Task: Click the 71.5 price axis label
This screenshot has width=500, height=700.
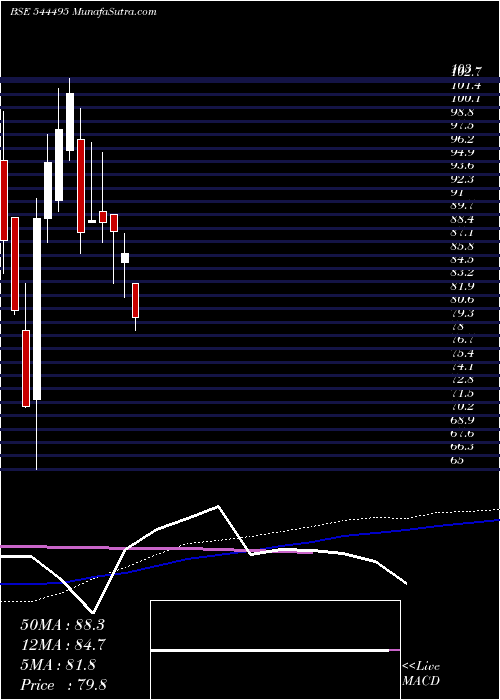Action: tap(464, 393)
